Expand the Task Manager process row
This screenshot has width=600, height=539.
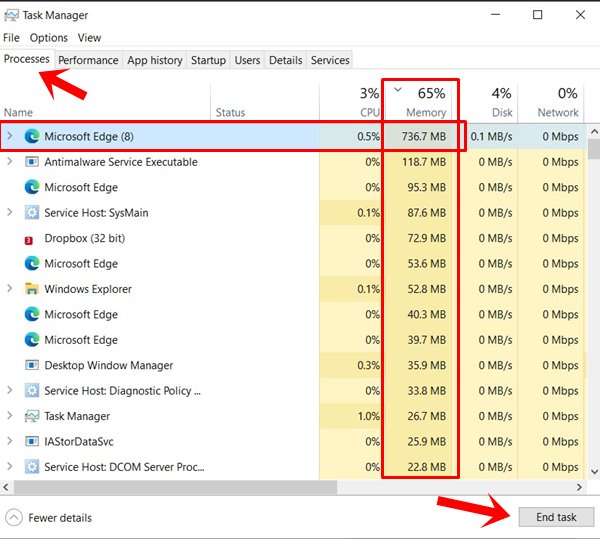coord(10,416)
